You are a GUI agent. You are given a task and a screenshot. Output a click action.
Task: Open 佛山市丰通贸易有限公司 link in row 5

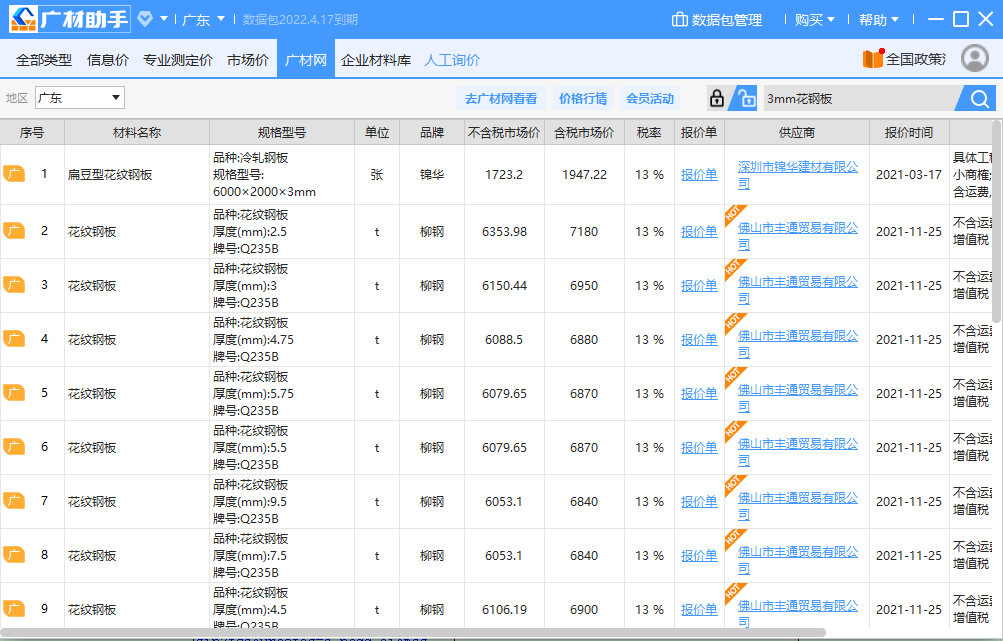[x=798, y=397]
